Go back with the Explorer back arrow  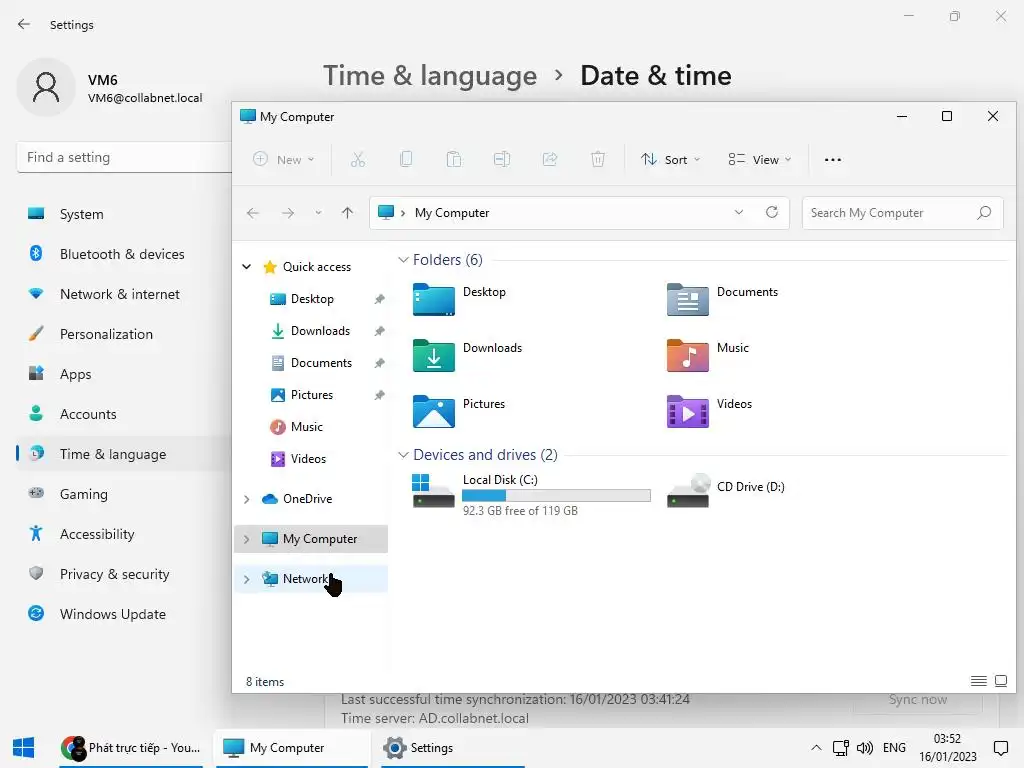click(x=253, y=213)
